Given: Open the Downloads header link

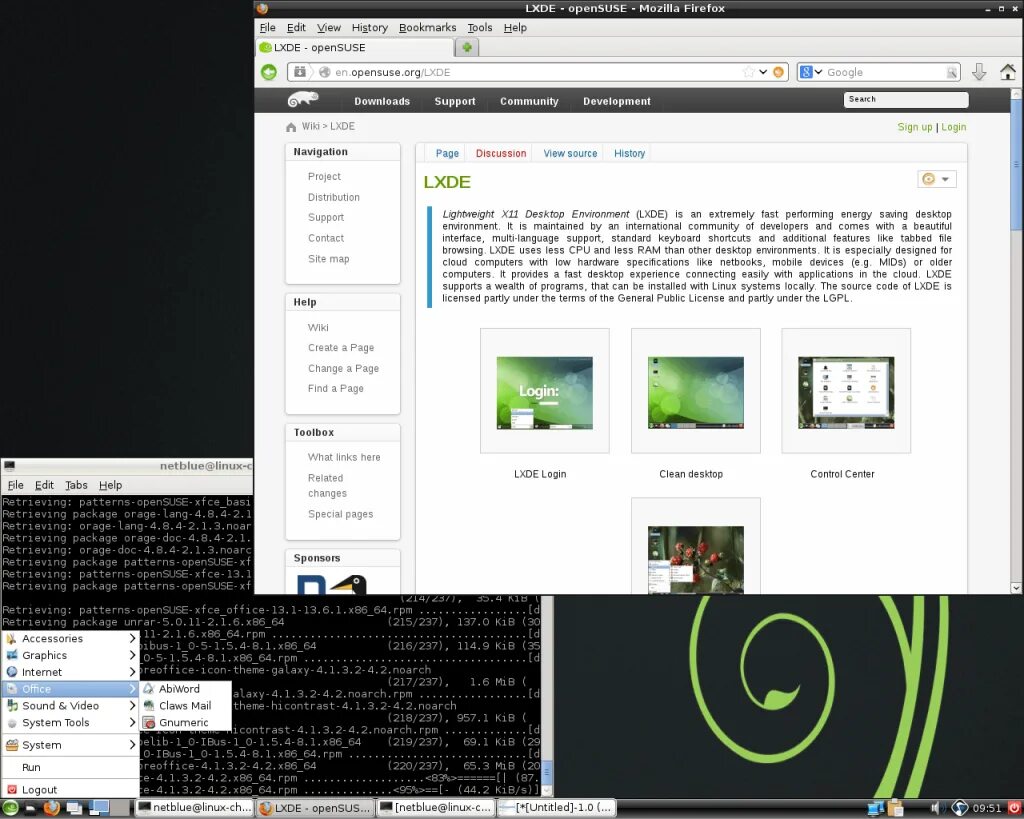Looking at the screenshot, I should (x=382, y=101).
